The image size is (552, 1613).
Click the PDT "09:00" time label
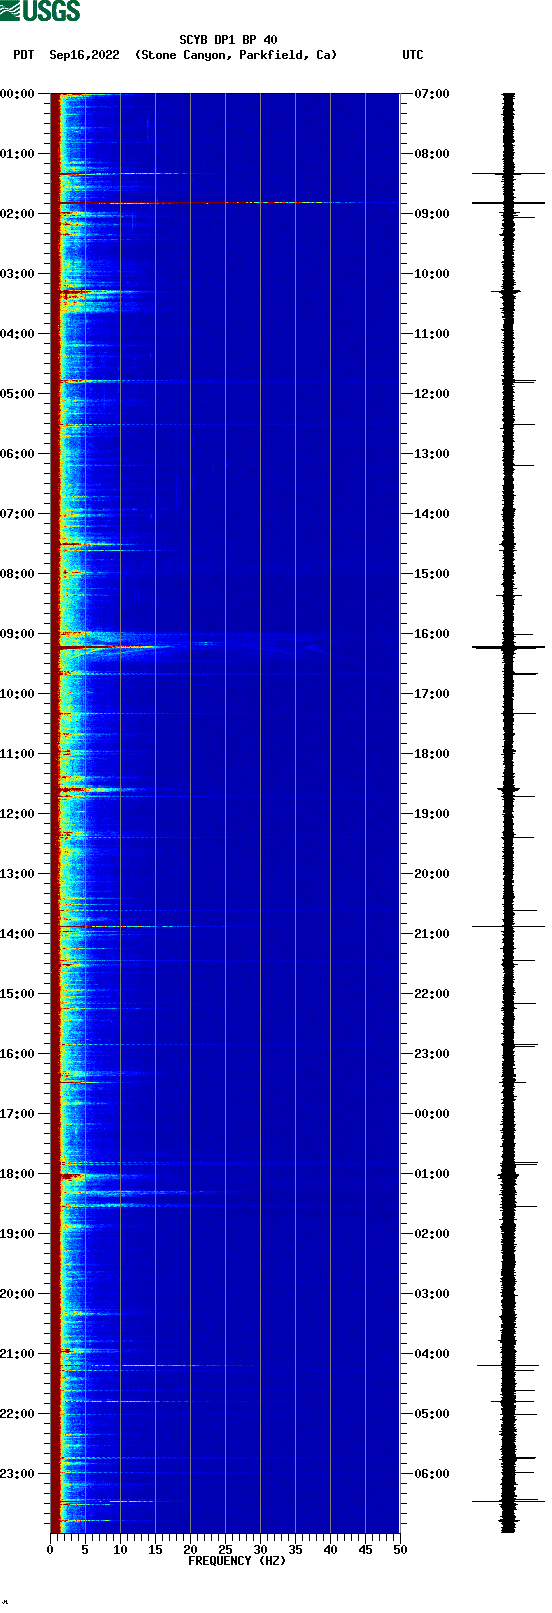click(18, 634)
